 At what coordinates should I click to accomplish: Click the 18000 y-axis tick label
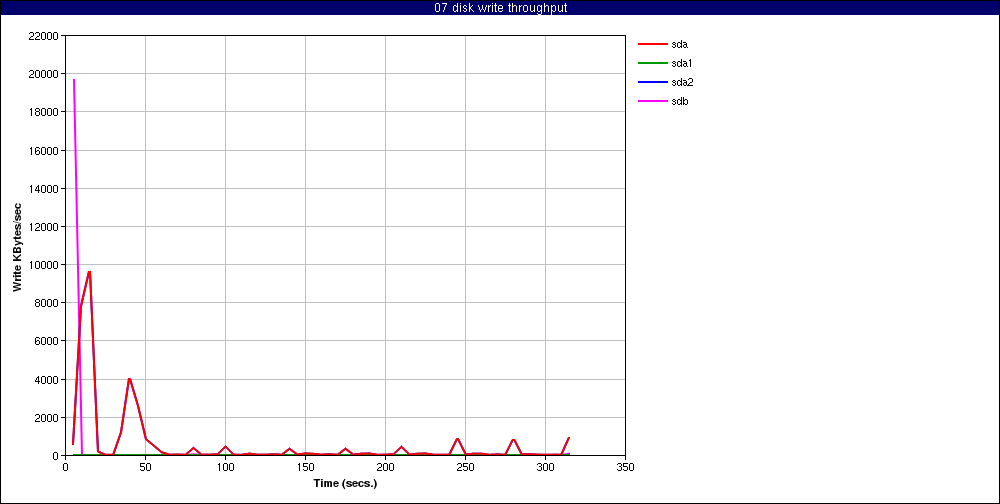[44, 112]
